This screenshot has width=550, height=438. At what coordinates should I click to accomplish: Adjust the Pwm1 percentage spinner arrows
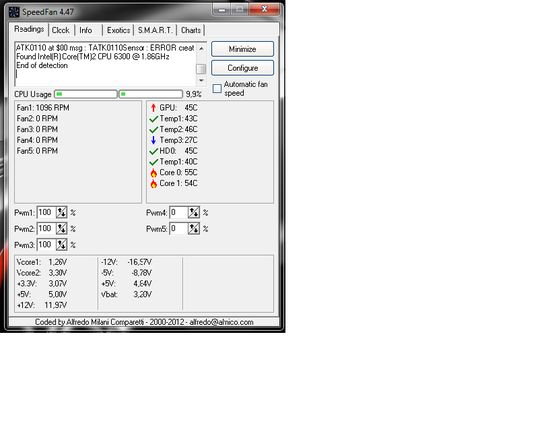(61, 213)
